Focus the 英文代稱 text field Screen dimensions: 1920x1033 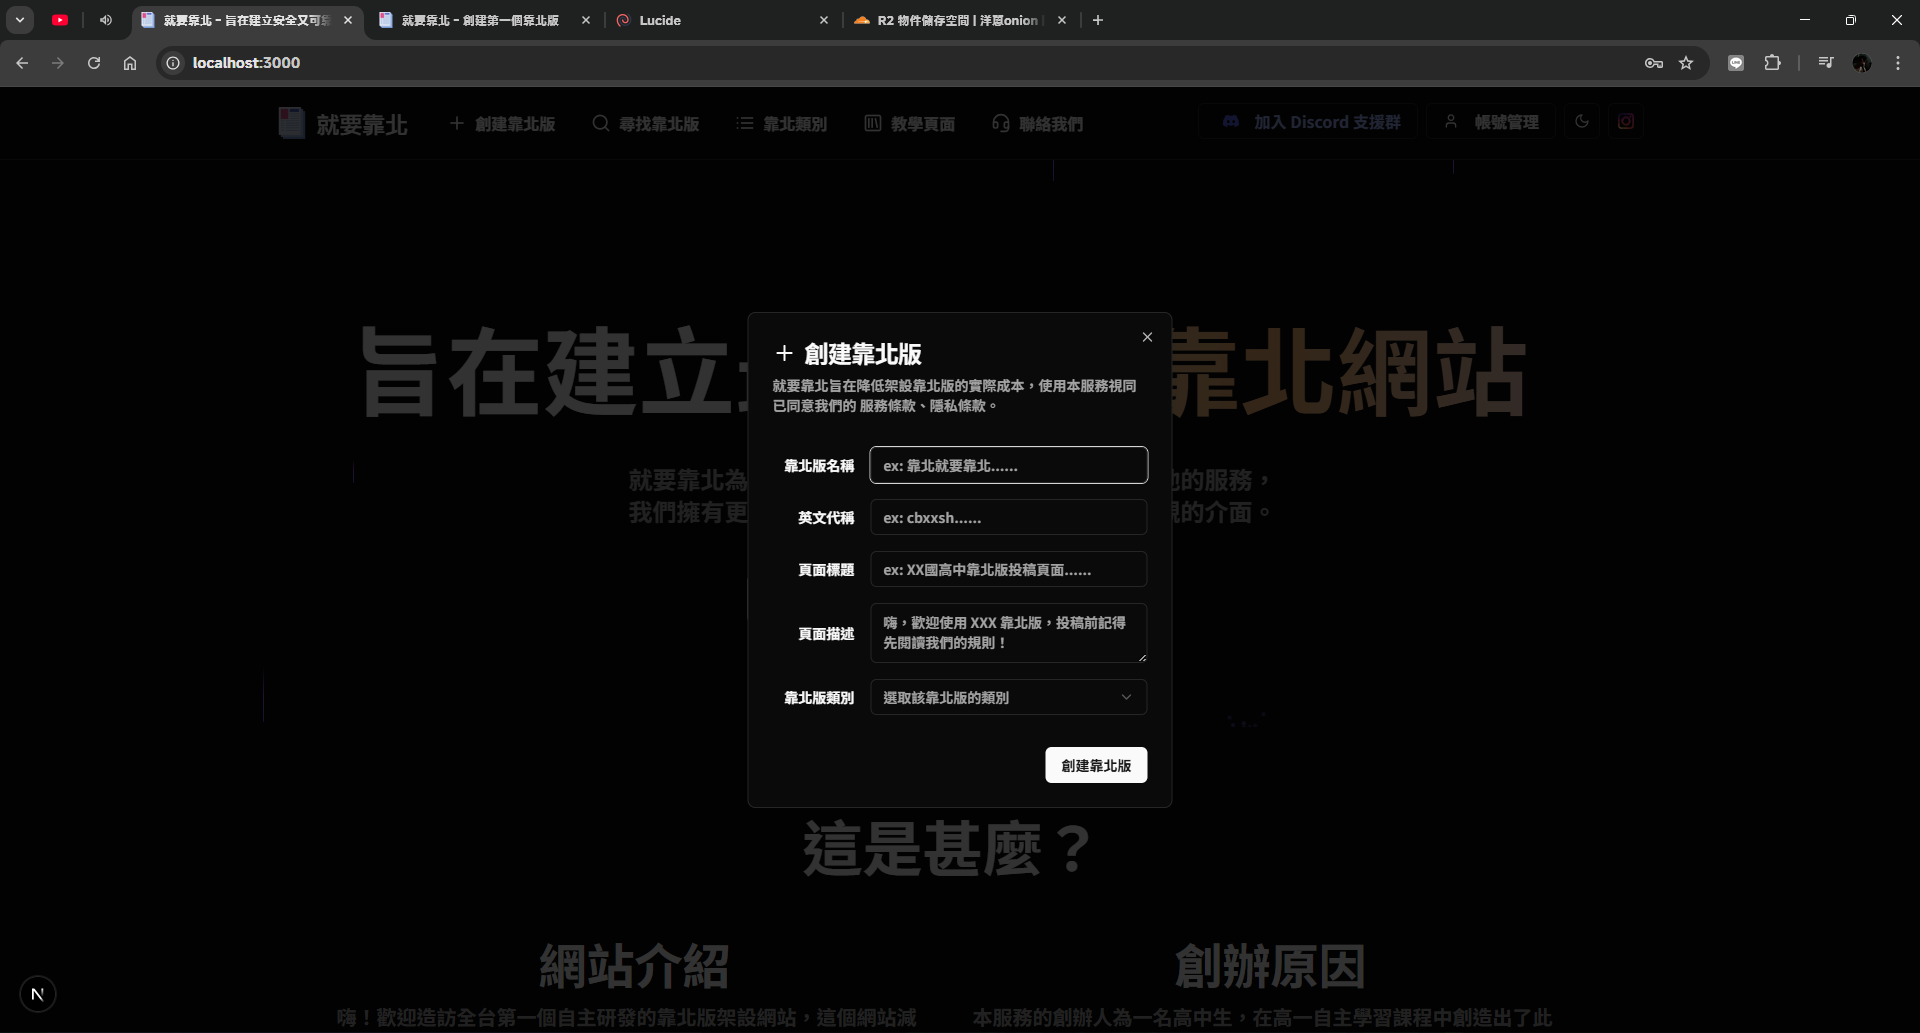point(1008,517)
